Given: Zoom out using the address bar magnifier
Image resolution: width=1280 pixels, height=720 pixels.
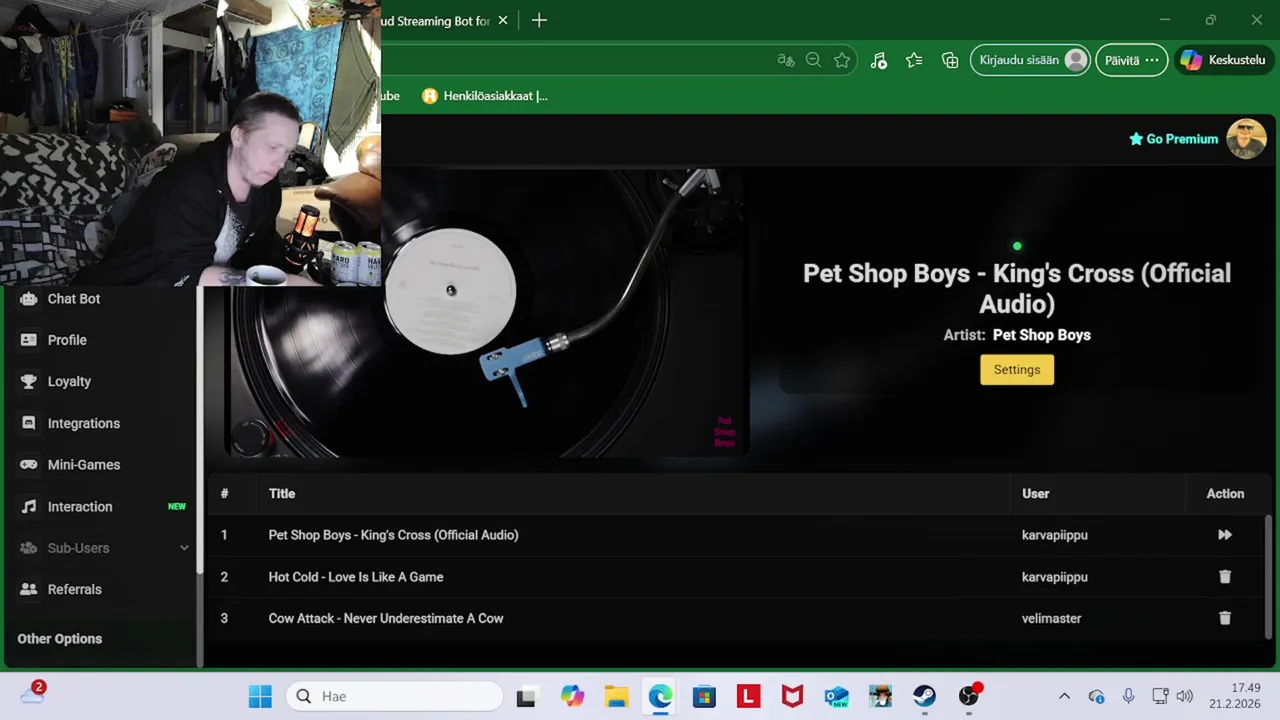Looking at the screenshot, I should click(814, 60).
